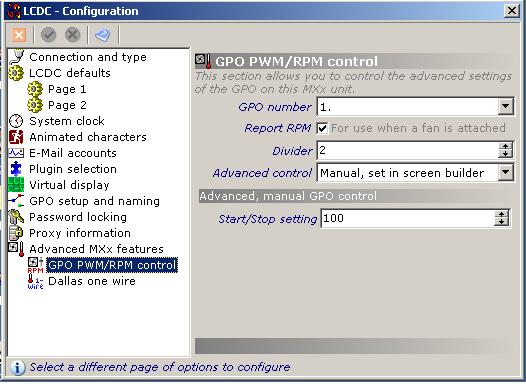Screen dimensions: 526x384
Task: Click the grey checkmark apply icon
Action: 48,35
